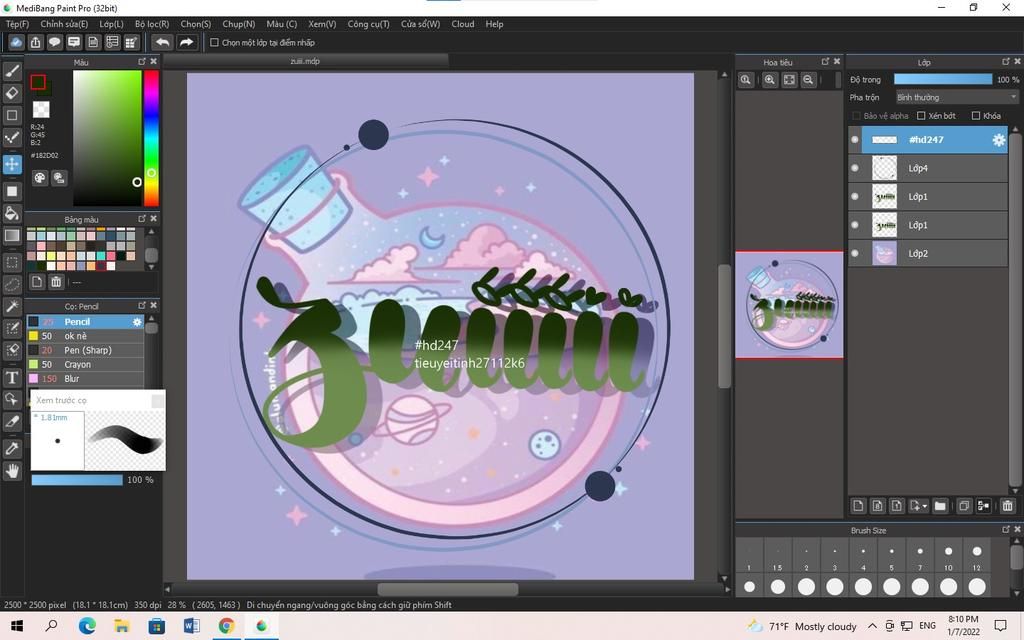Select the Hand pan tool

(12, 471)
